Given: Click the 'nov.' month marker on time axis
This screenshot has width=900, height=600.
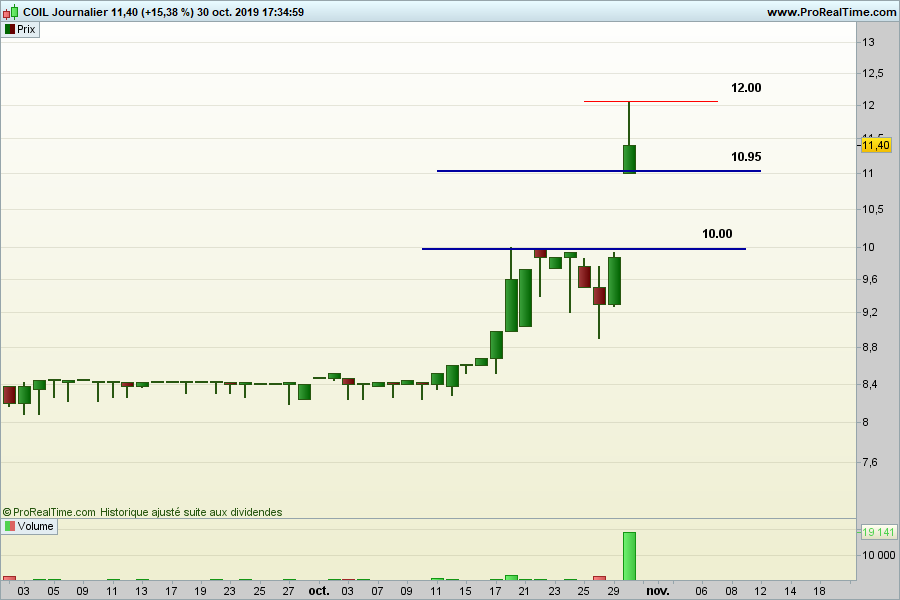Looking at the screenshot, I should pos(657,591).
